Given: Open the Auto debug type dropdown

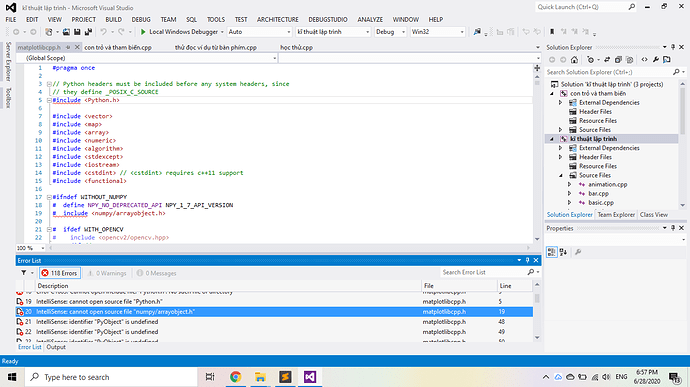Looking at the screenshot, I should (259, 32).
